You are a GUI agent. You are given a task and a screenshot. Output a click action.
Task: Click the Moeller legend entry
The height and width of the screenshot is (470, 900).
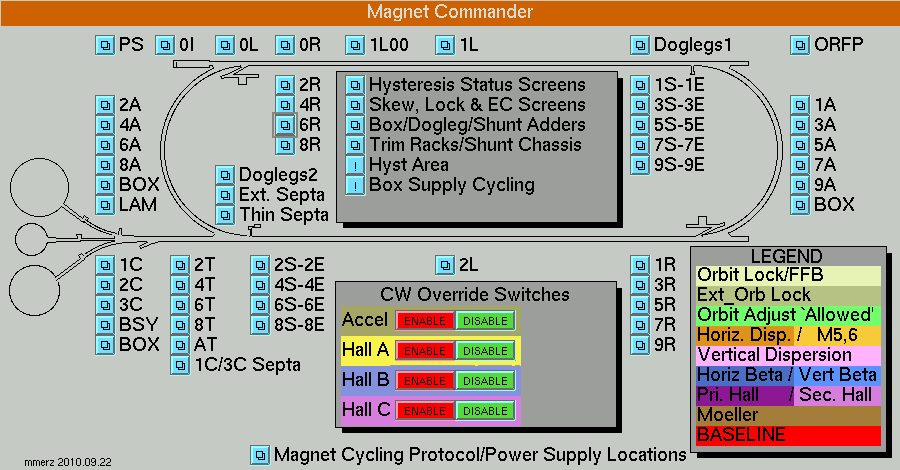click(788, 415)
